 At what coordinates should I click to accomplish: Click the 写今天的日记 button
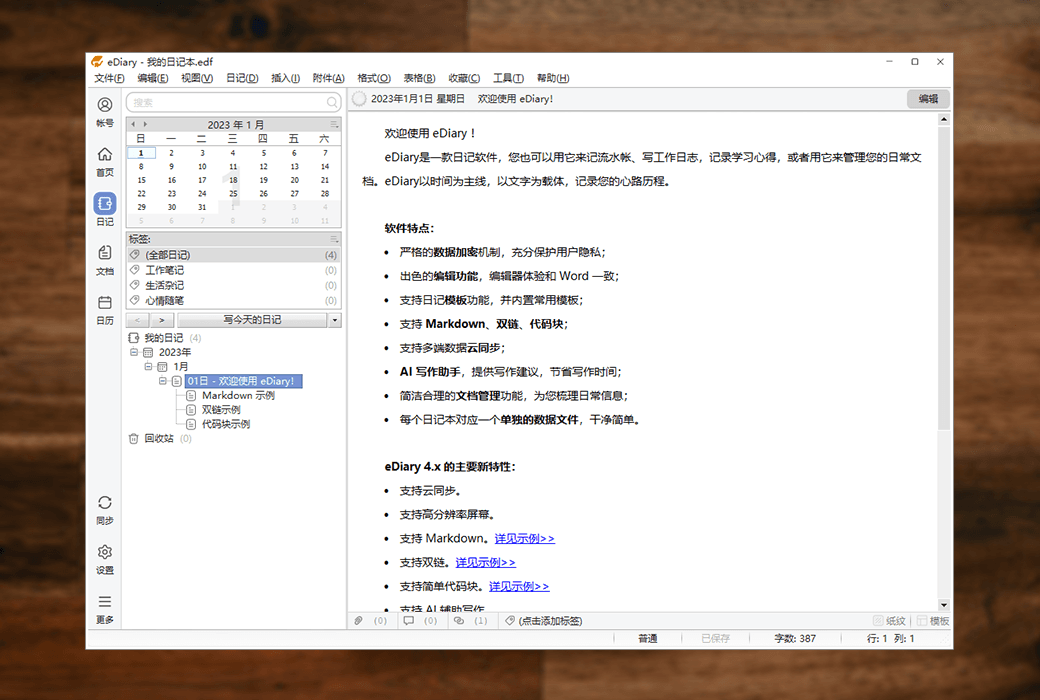(x=253, y=320)
